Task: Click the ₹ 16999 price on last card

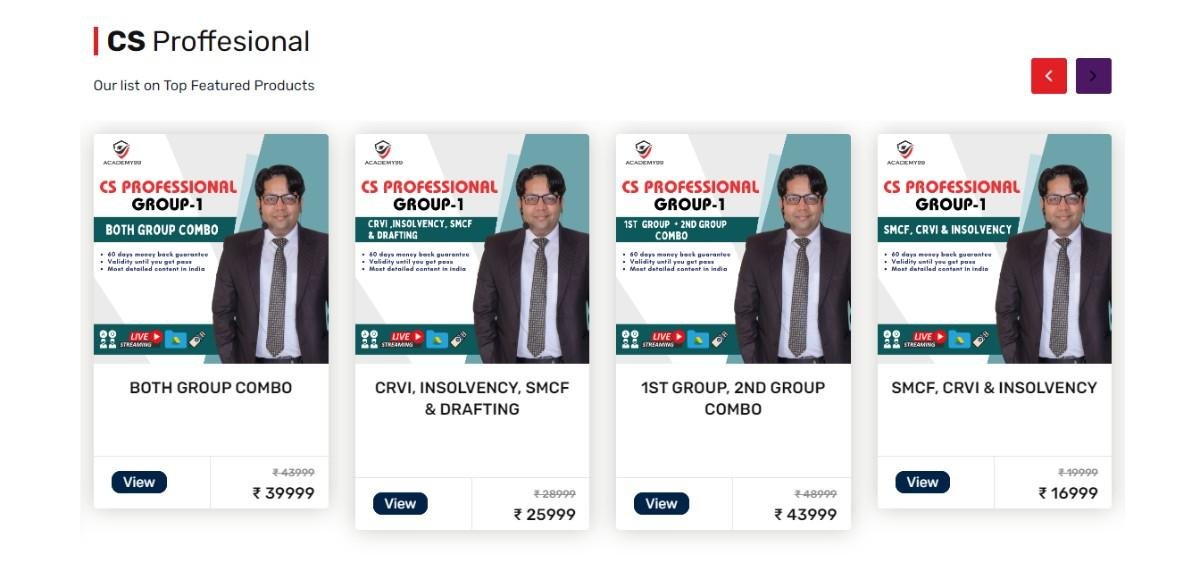Action: click(x=1068, y=493)
